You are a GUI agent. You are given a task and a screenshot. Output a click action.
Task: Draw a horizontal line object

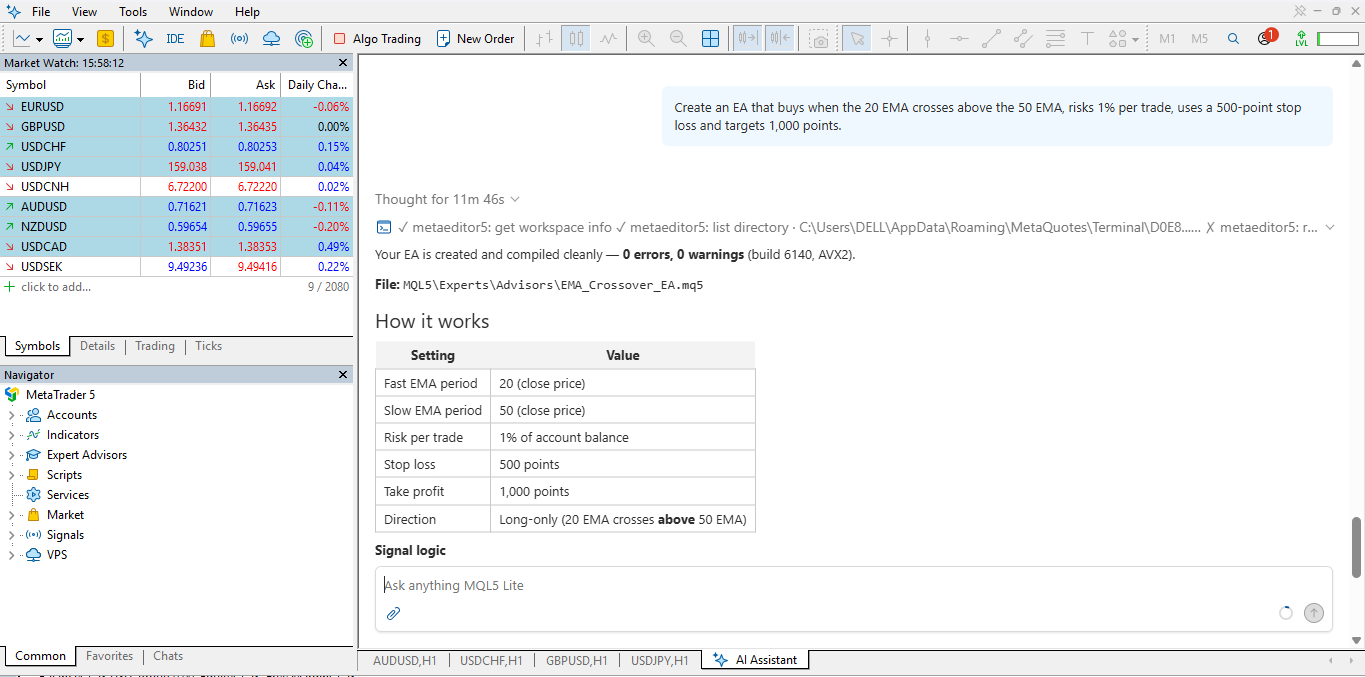959,39
